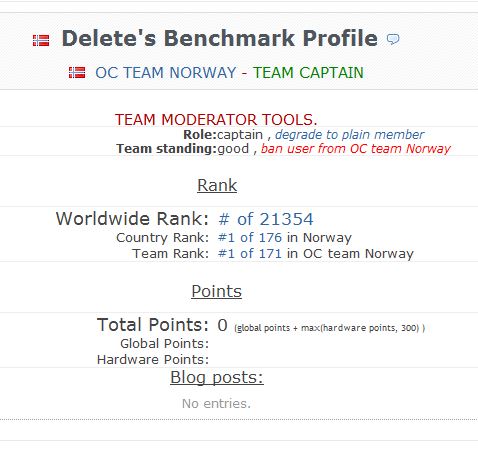Open country rank '#1 of 176' link
The height and width of the screenshot is (456, 478).
250,238
